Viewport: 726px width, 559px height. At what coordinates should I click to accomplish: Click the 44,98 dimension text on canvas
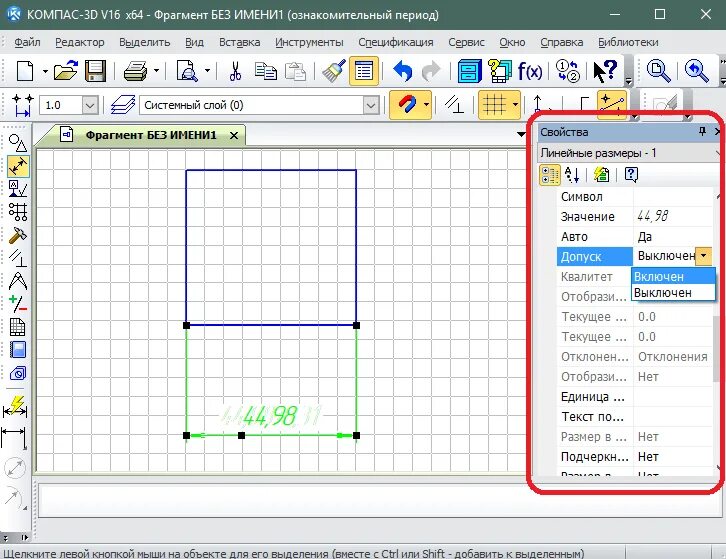[x=269, y=415]
